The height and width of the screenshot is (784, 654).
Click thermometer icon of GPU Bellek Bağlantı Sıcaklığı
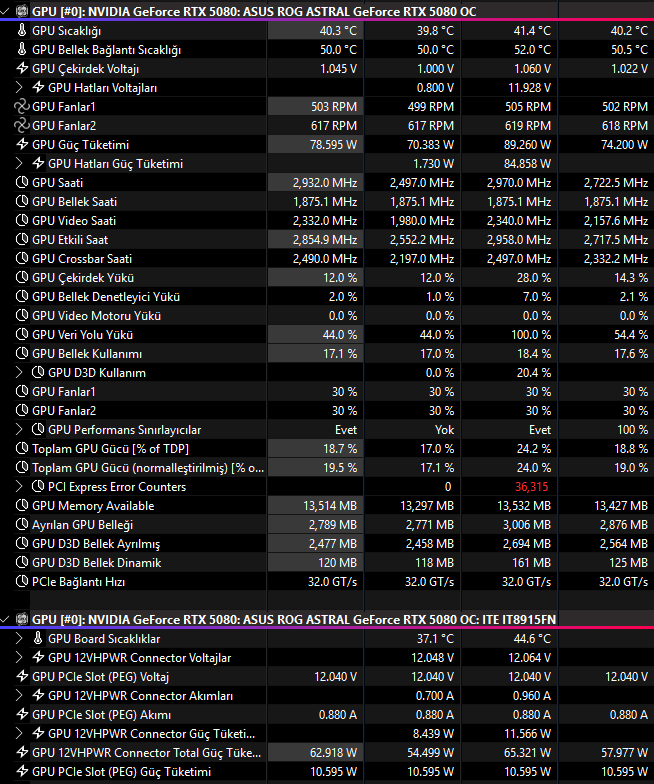pos(22,50)
